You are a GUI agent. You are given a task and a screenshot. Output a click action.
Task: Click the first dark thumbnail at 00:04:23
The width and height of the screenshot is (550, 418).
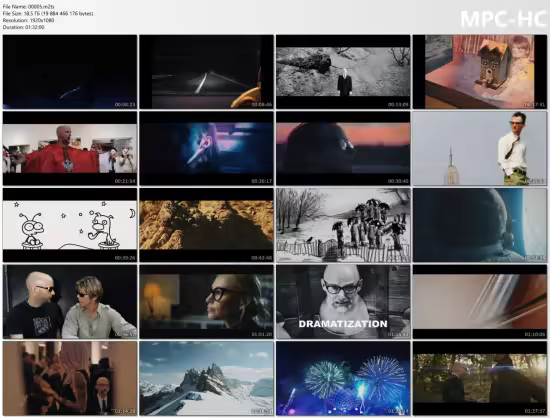click(70, 72)
